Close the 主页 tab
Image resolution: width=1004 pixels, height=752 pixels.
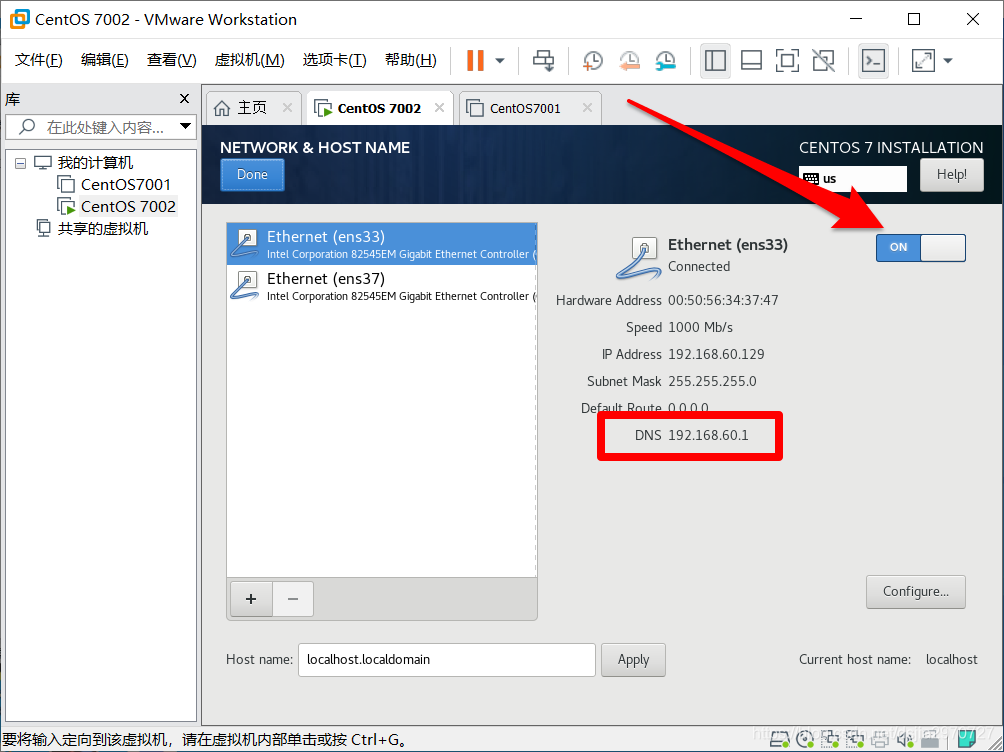[287, 108]
